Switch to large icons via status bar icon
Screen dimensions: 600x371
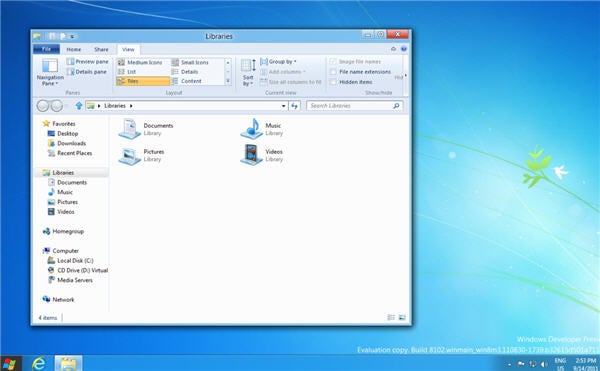402,317
